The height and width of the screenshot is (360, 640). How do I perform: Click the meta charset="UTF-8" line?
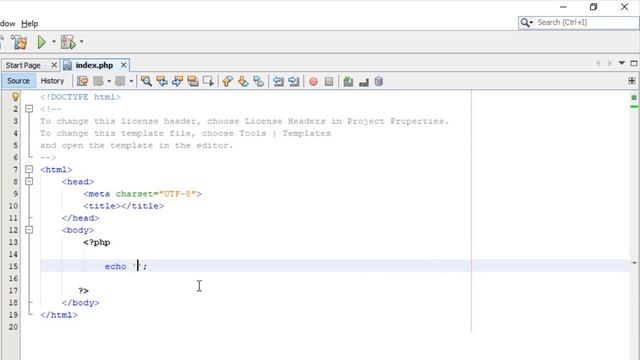142,194
